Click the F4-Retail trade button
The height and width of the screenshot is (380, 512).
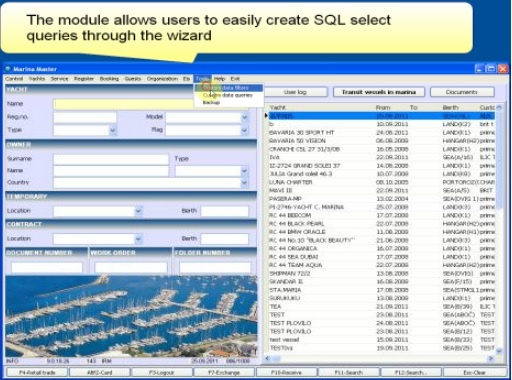click(37, 372)
